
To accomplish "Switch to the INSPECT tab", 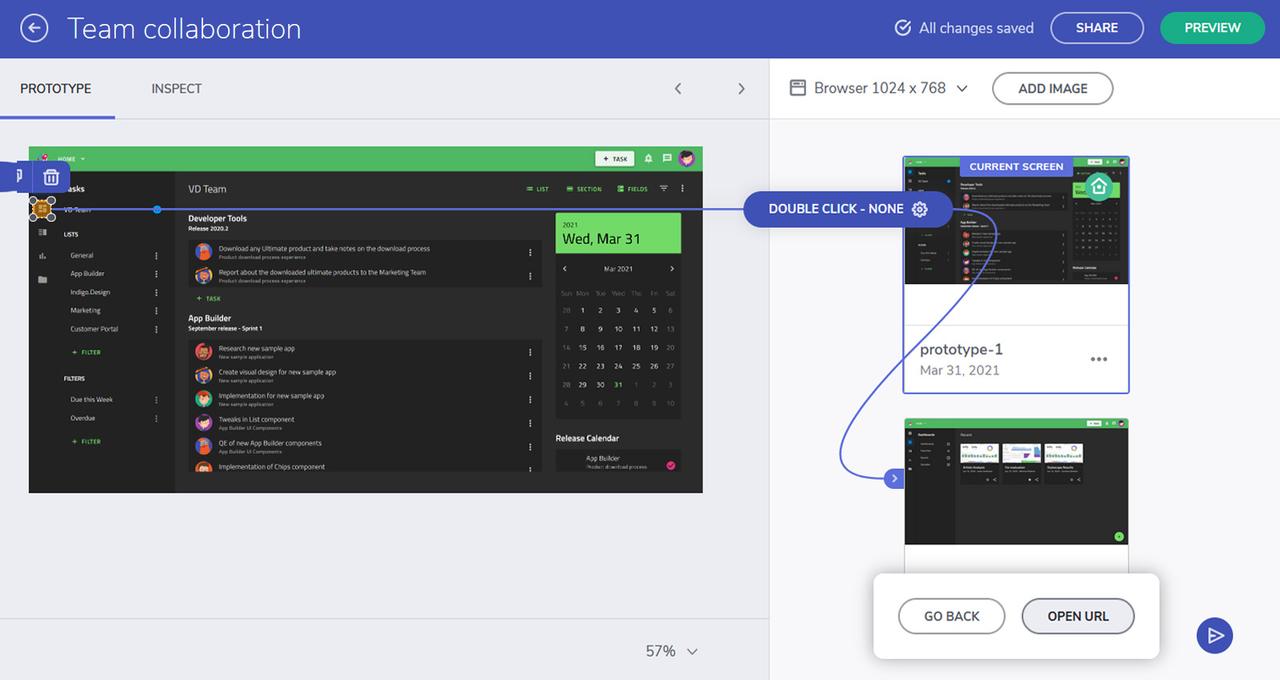I will pos(176,88).
